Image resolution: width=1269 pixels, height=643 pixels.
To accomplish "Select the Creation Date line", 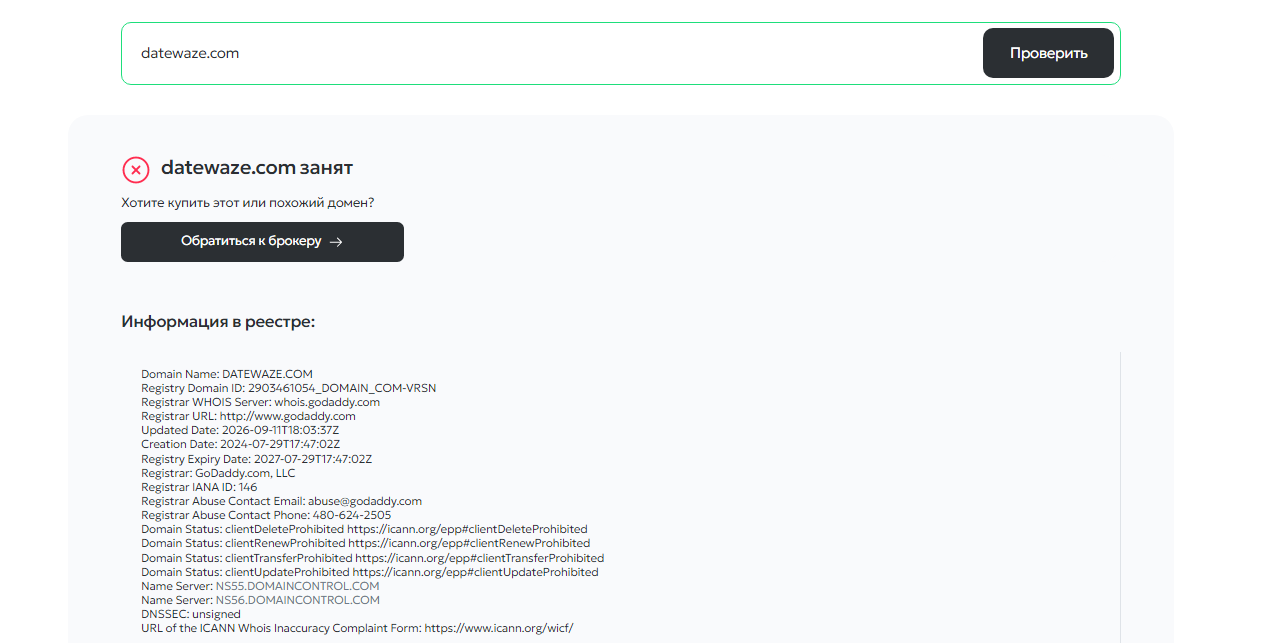I will click(x=241, y=444).
